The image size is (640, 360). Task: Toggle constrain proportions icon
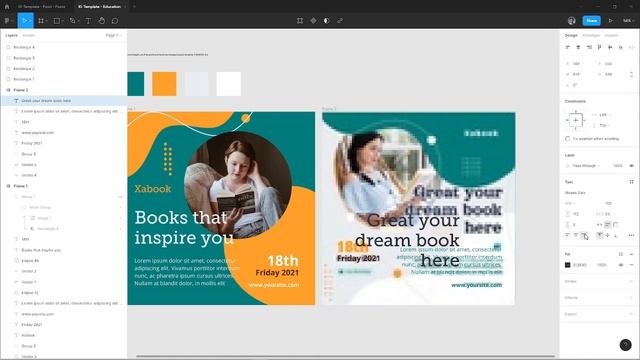(631, 74)
